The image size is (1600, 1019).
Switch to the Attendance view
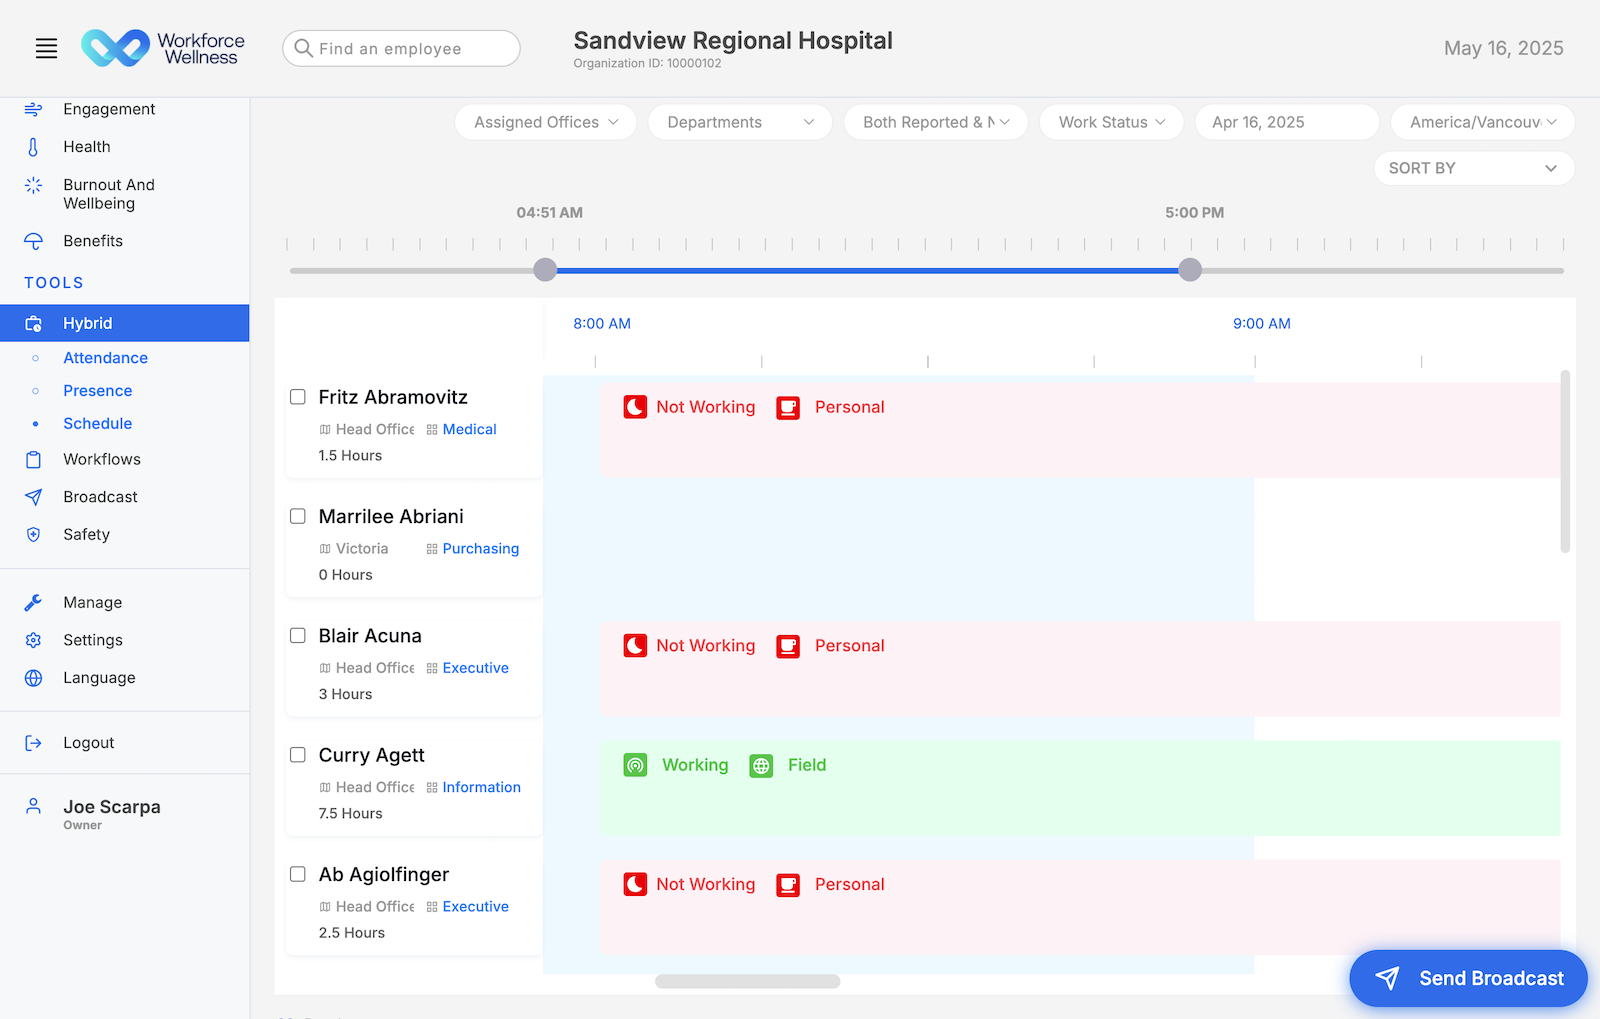[x=105, y=357]
